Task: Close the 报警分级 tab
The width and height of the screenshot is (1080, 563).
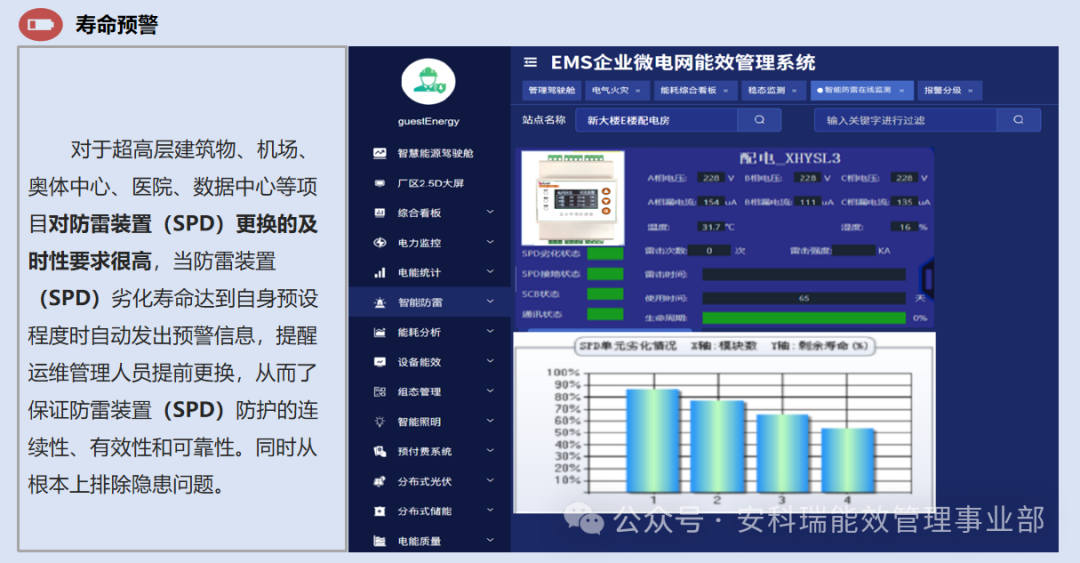Action: [970, 91]
